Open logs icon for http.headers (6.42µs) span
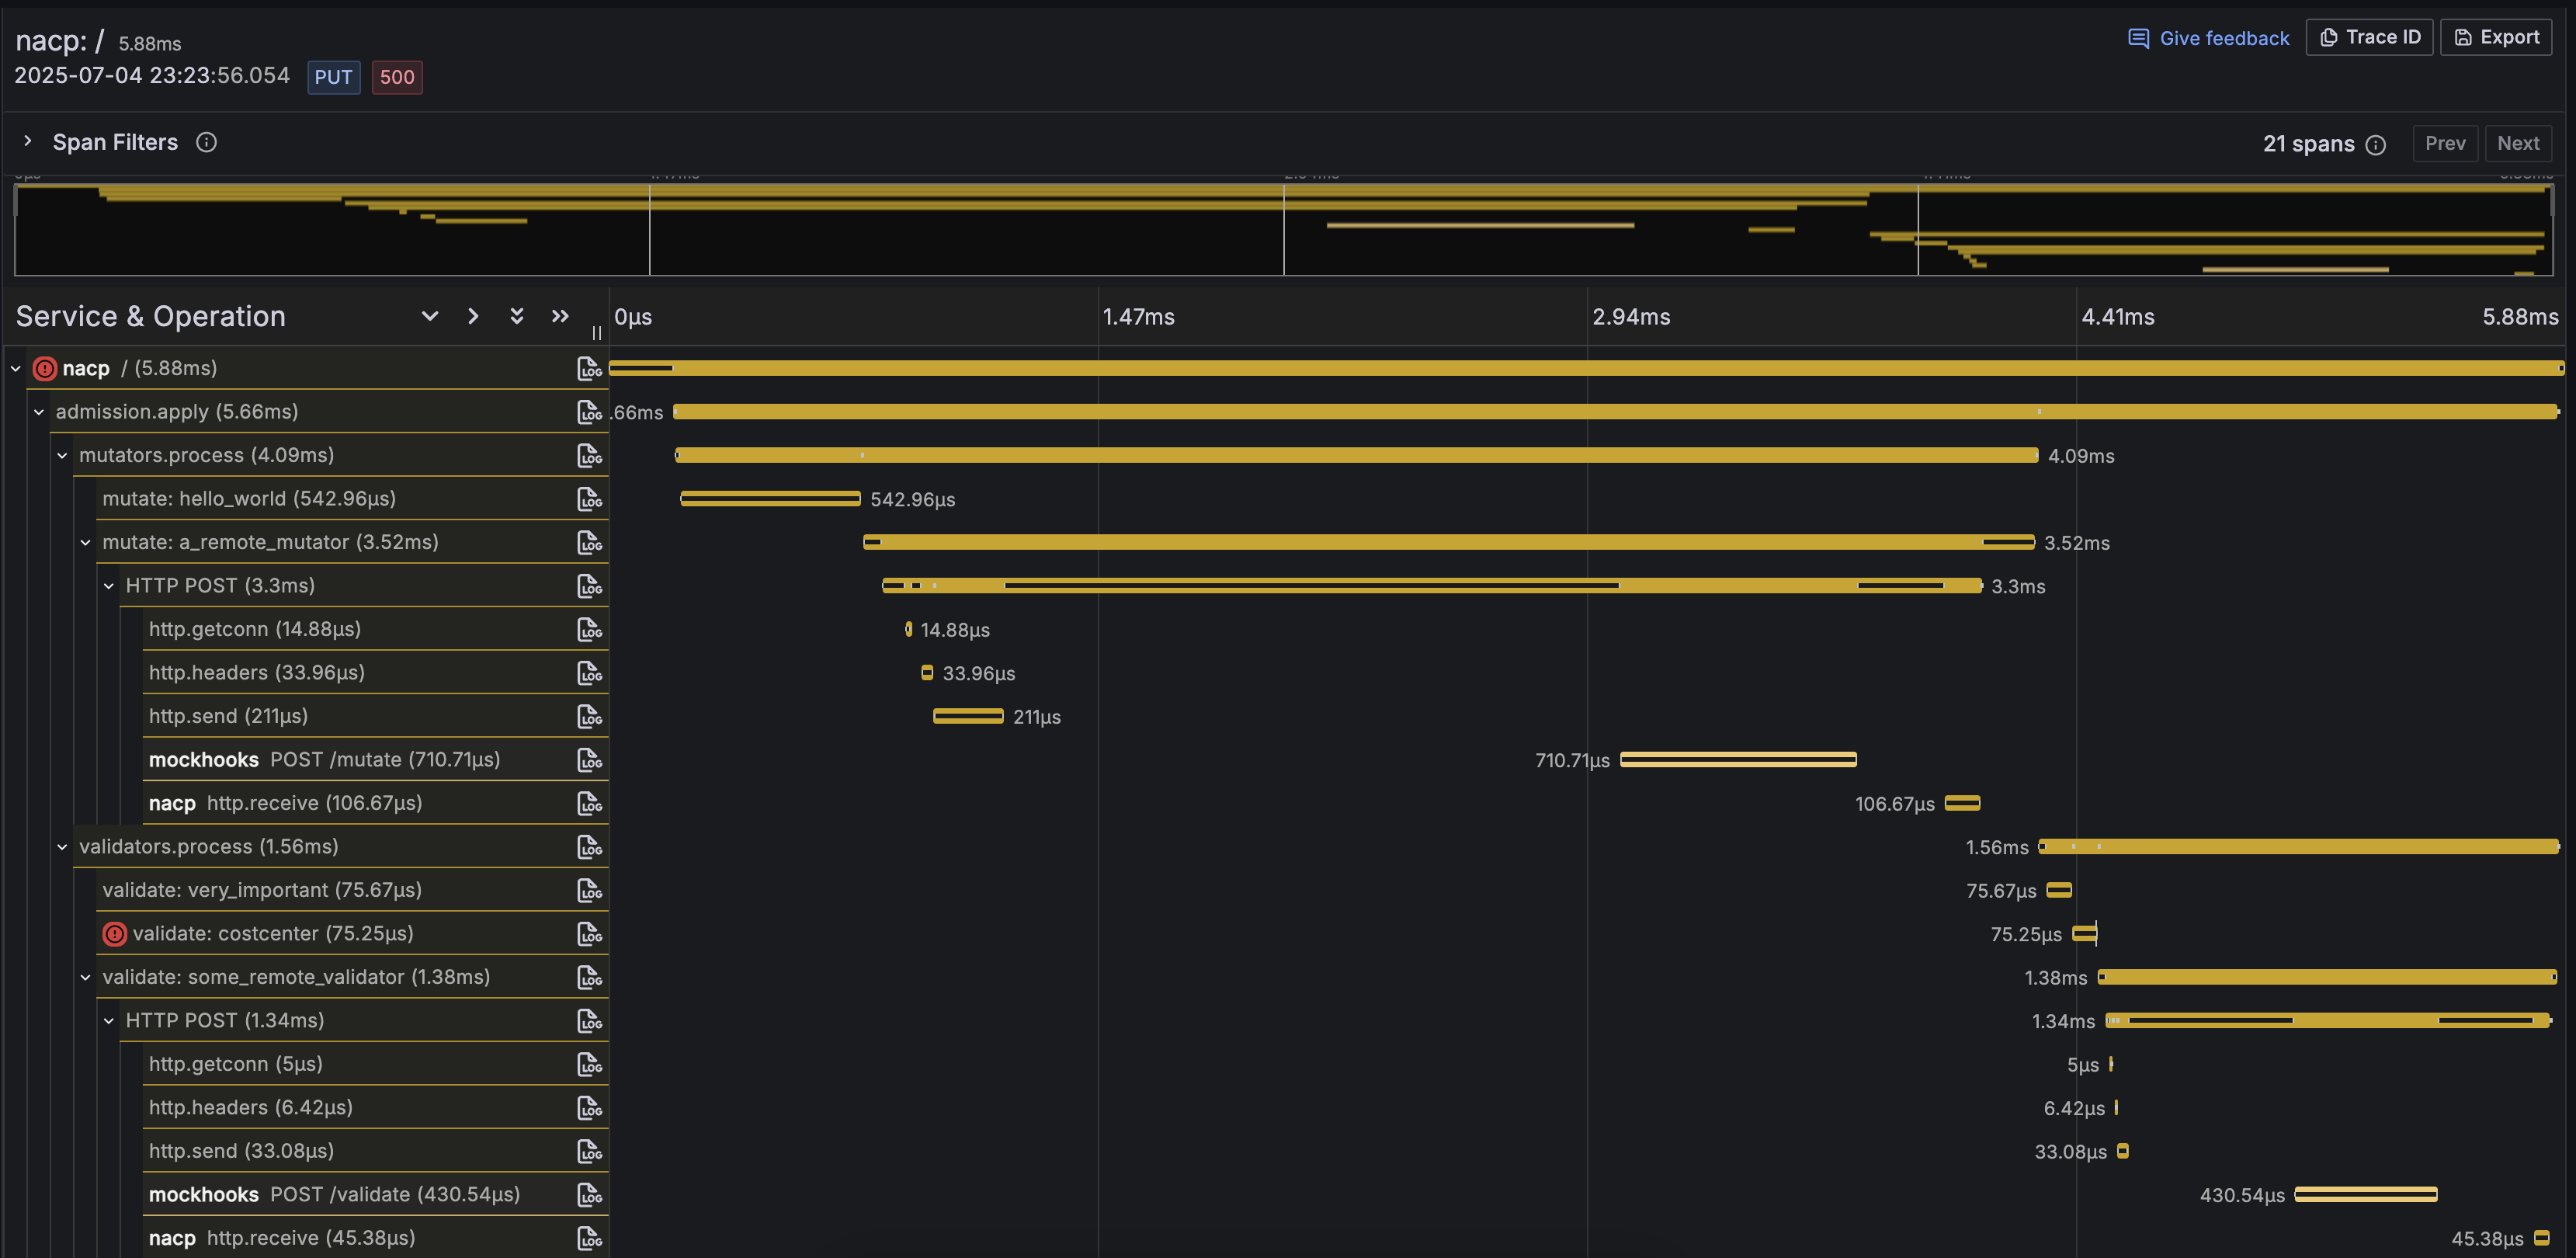 pos(589,1108)
